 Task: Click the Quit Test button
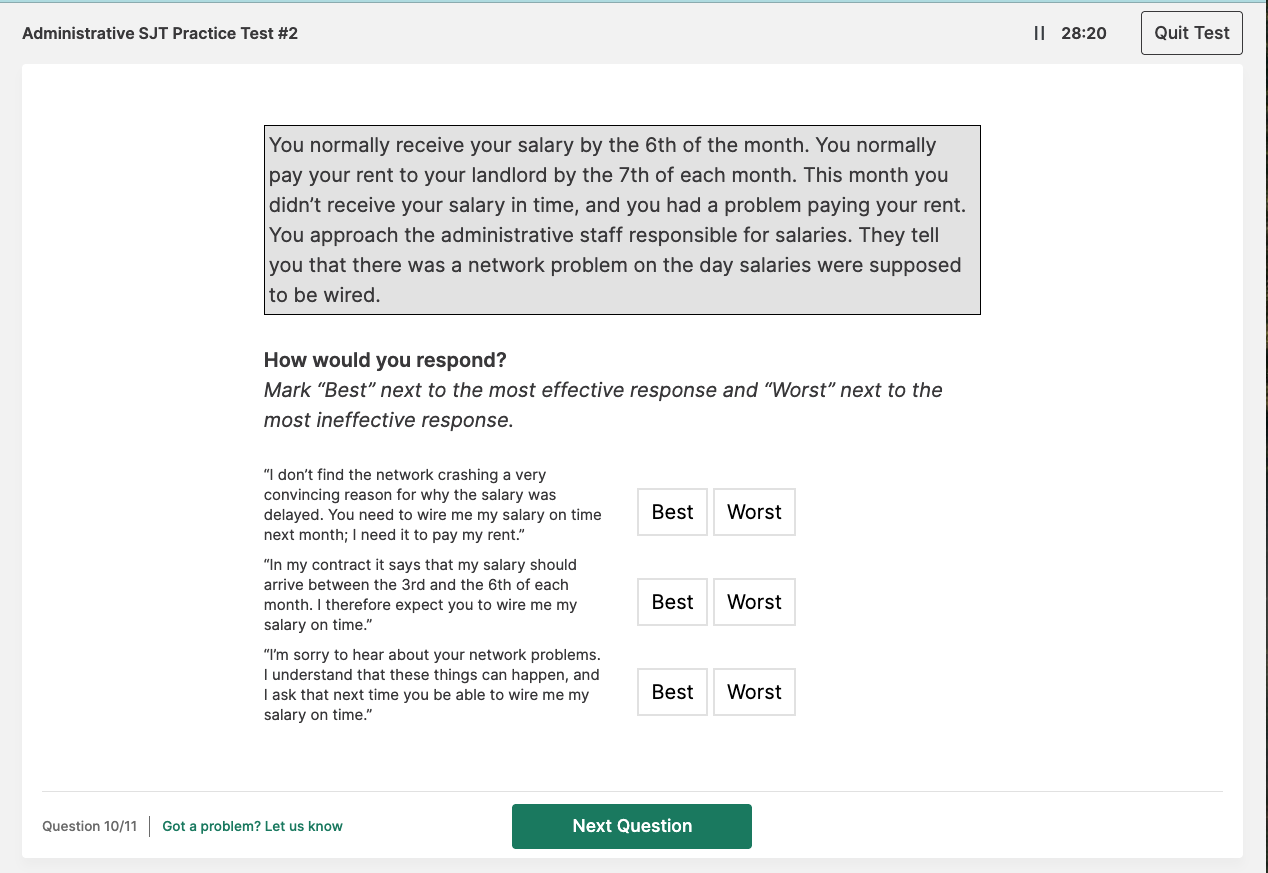tap(1191, 33)
